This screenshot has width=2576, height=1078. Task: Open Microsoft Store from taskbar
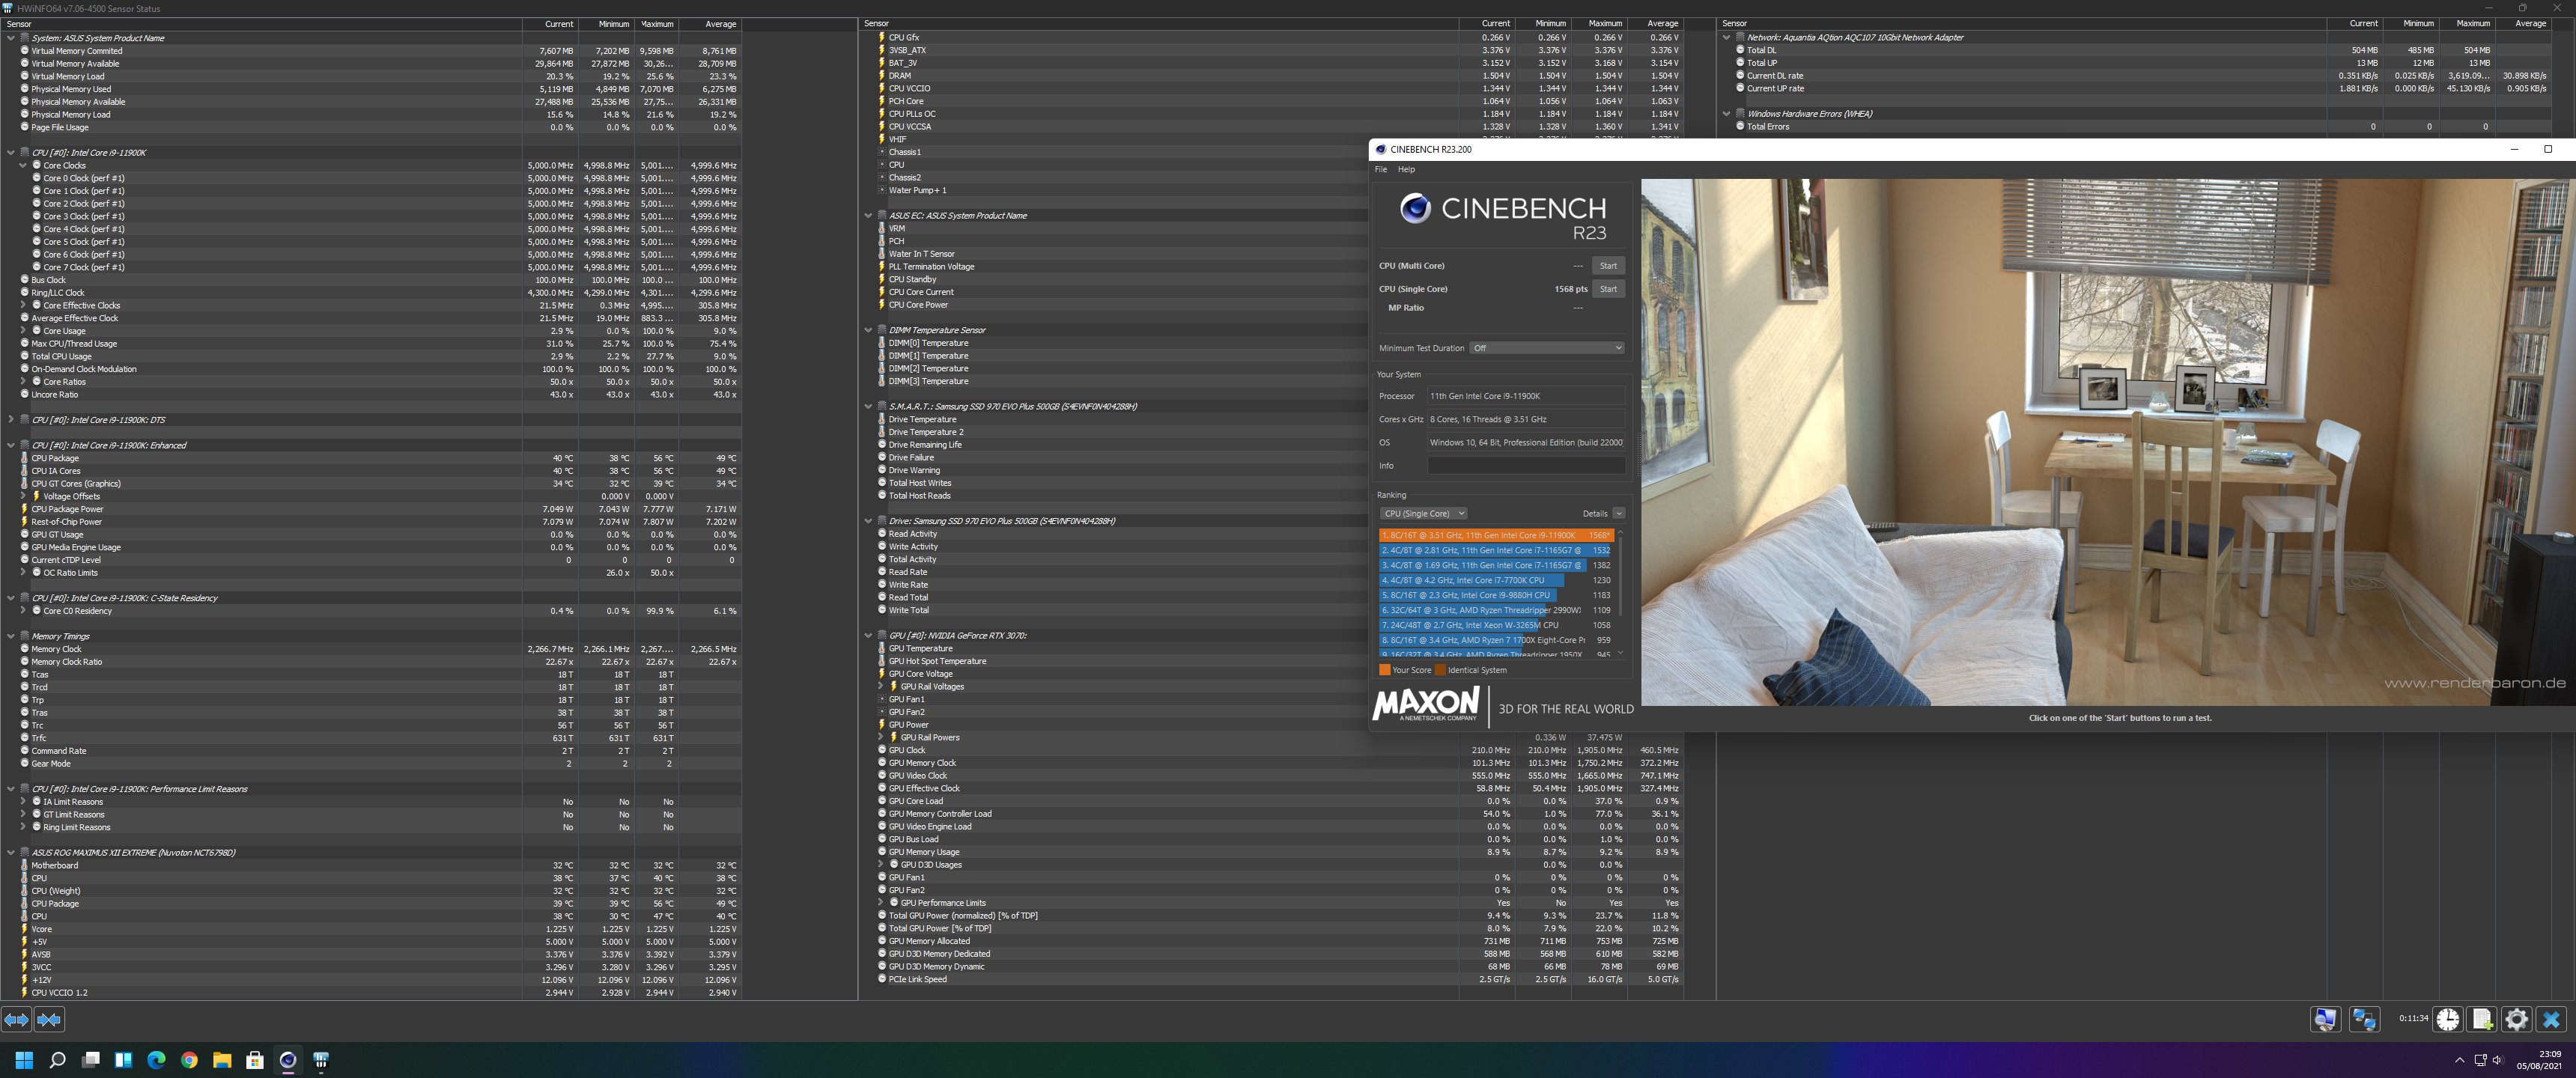click(x=255, y=1060)
